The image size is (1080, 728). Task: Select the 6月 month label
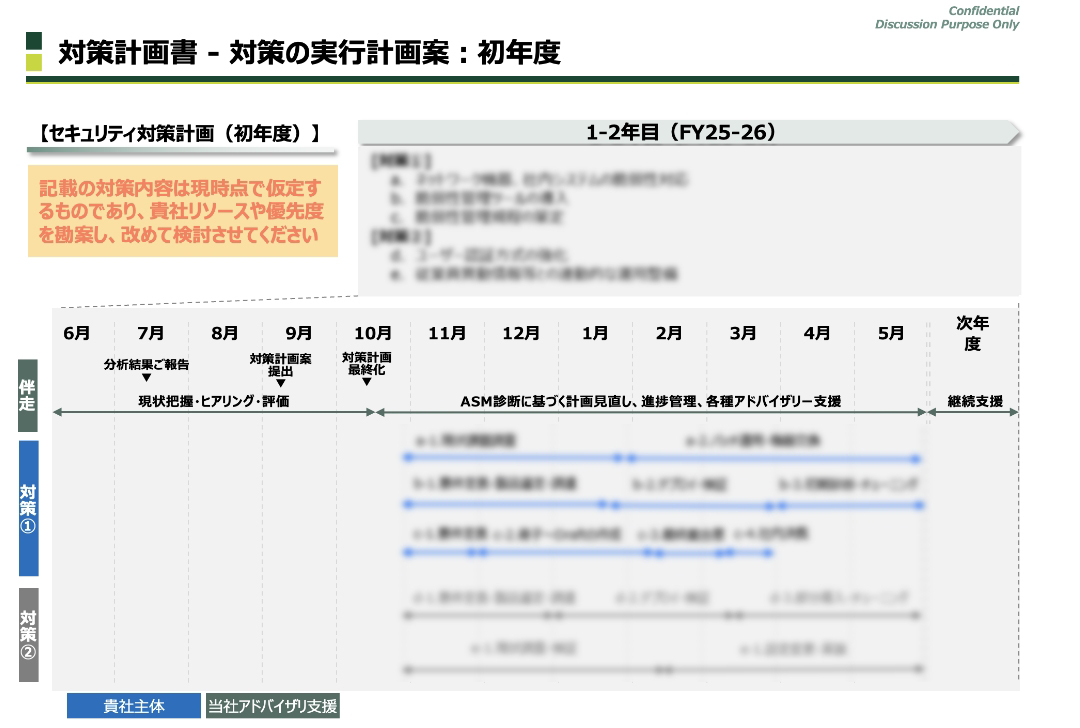(76, 333)
